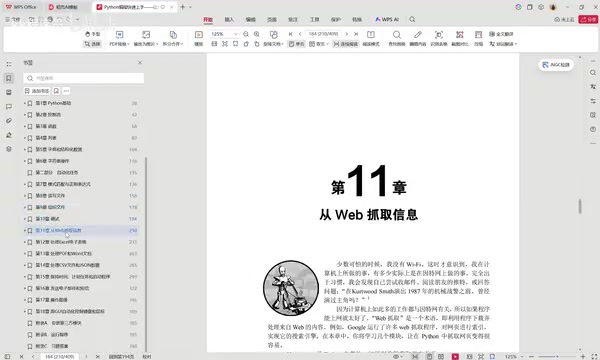Open the PDF convert dropdown
Screen dimensions: 600x360
click(119, 44)
